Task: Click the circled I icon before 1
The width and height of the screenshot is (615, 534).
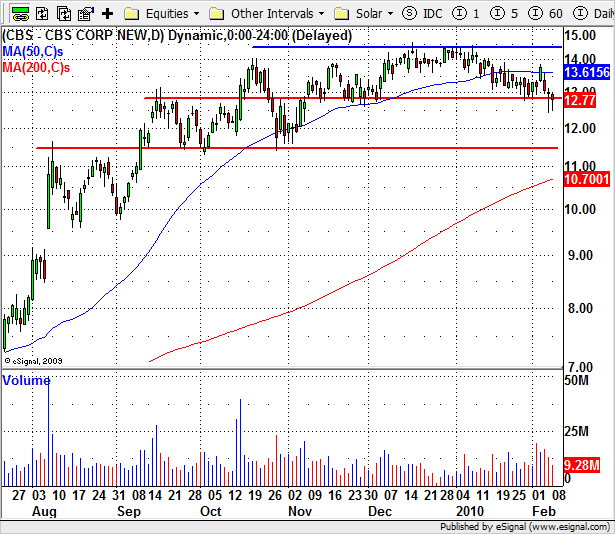Action: (x=459, y=14)
